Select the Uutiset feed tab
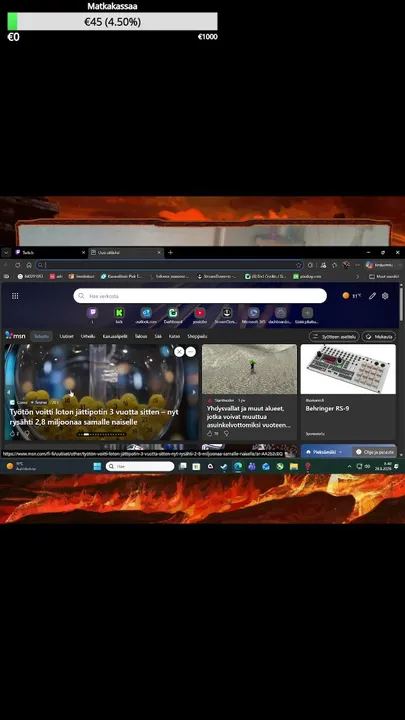The width and height of the screenshot is (405, 720). 66,337
